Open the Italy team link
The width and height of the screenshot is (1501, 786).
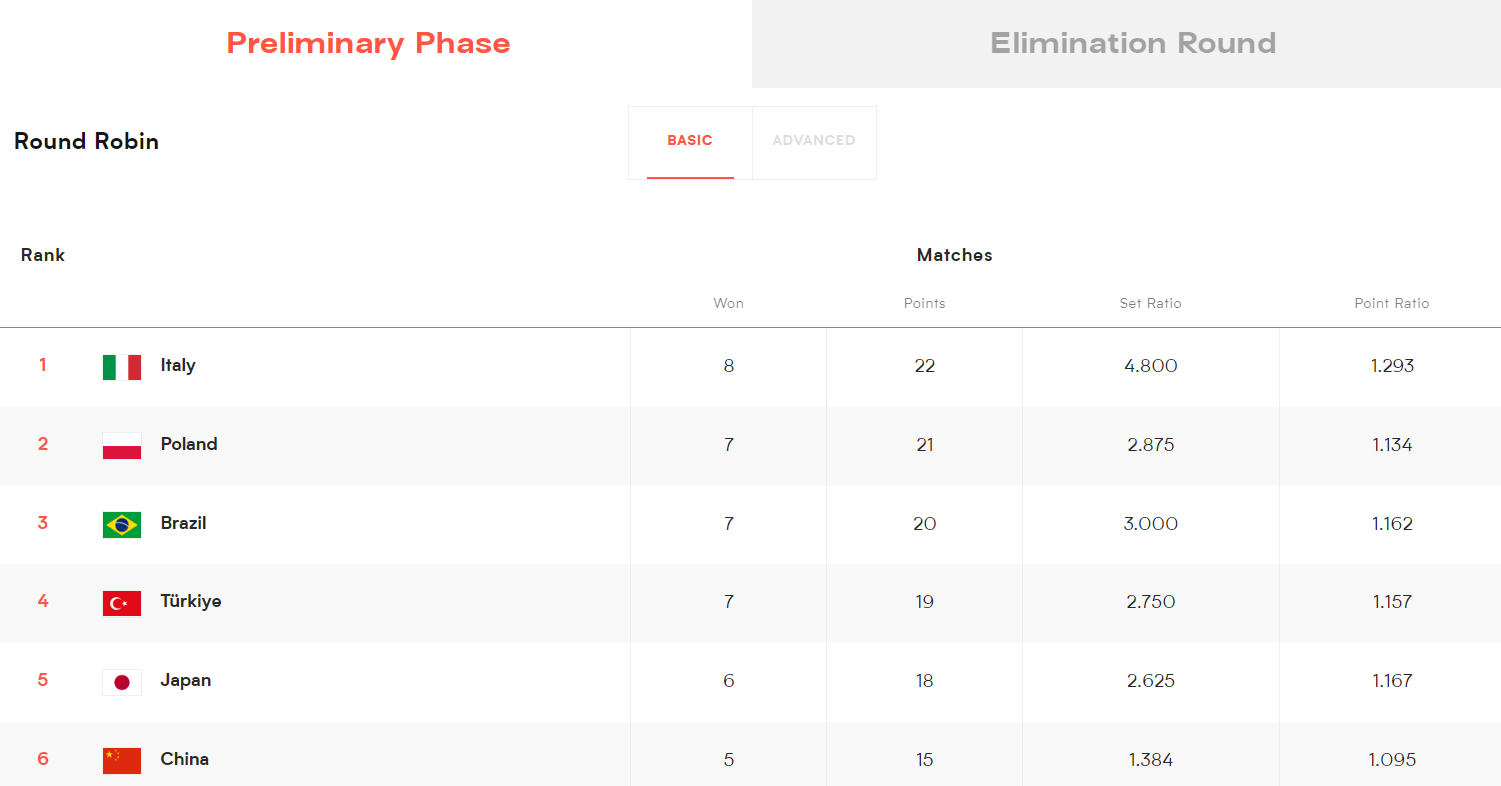[x=178, y=366]
